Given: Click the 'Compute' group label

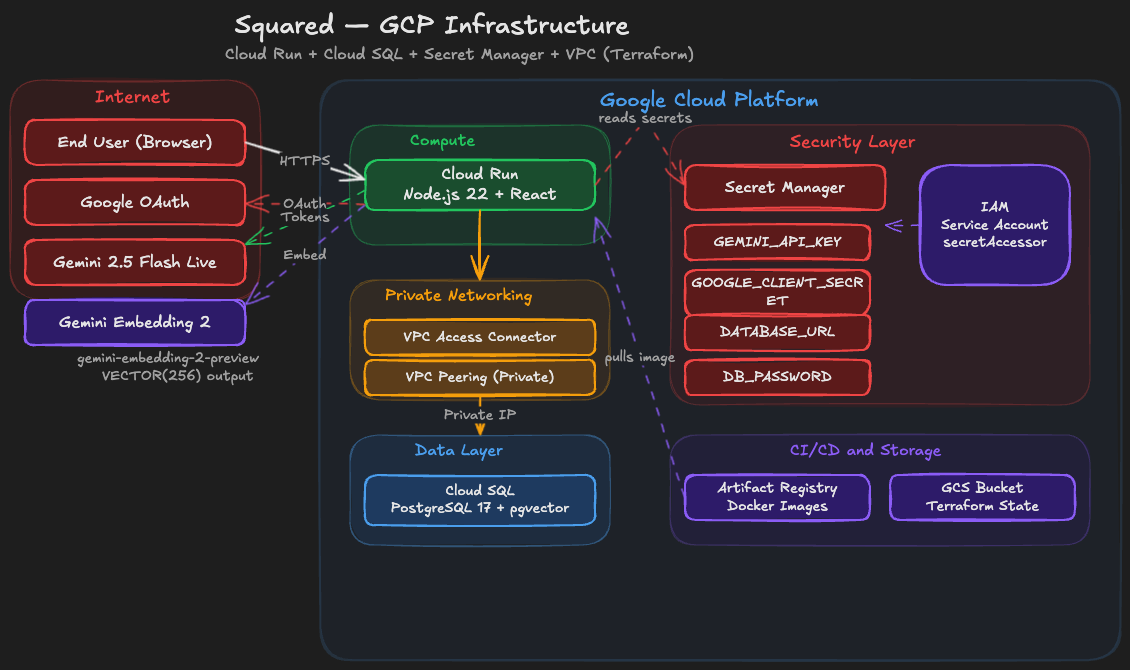Looking at the screenshot, I should click(442, 140).
